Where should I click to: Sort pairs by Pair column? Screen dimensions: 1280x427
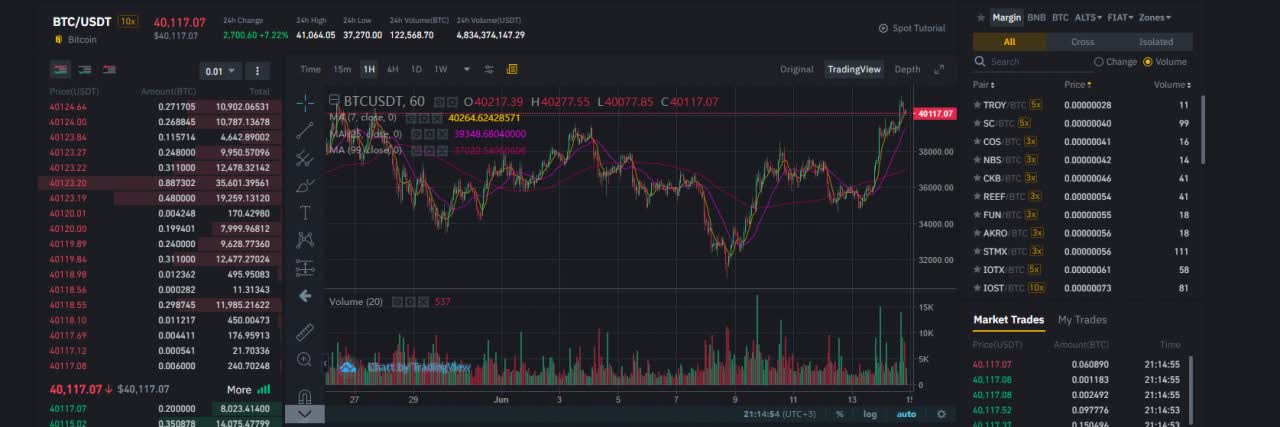[983, 85]
